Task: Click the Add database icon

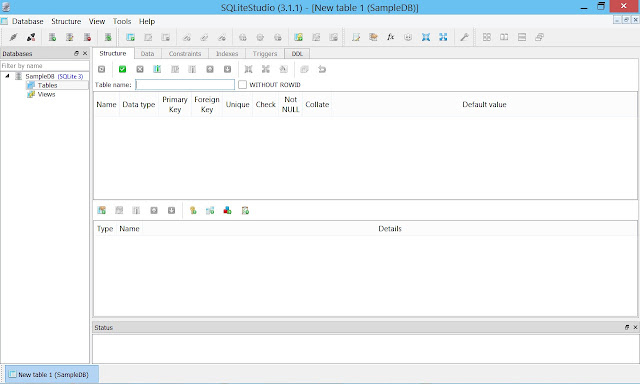Action: 52,37
